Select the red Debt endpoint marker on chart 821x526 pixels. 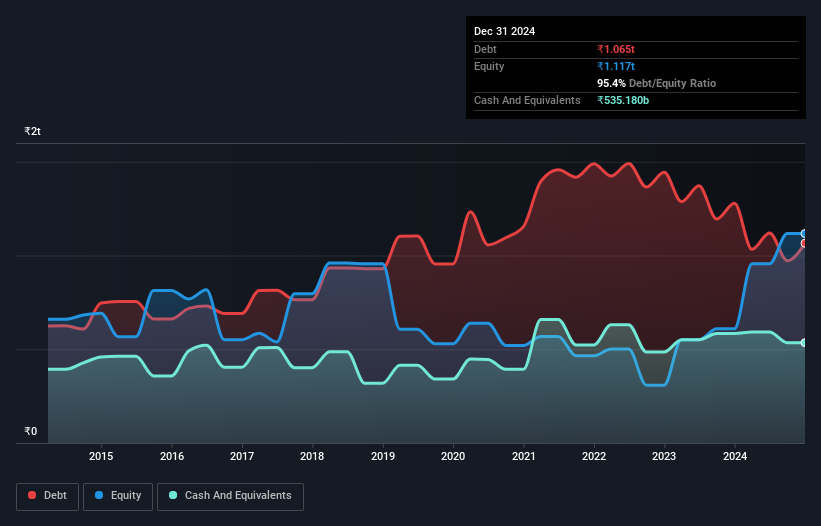tap(804, 243)
